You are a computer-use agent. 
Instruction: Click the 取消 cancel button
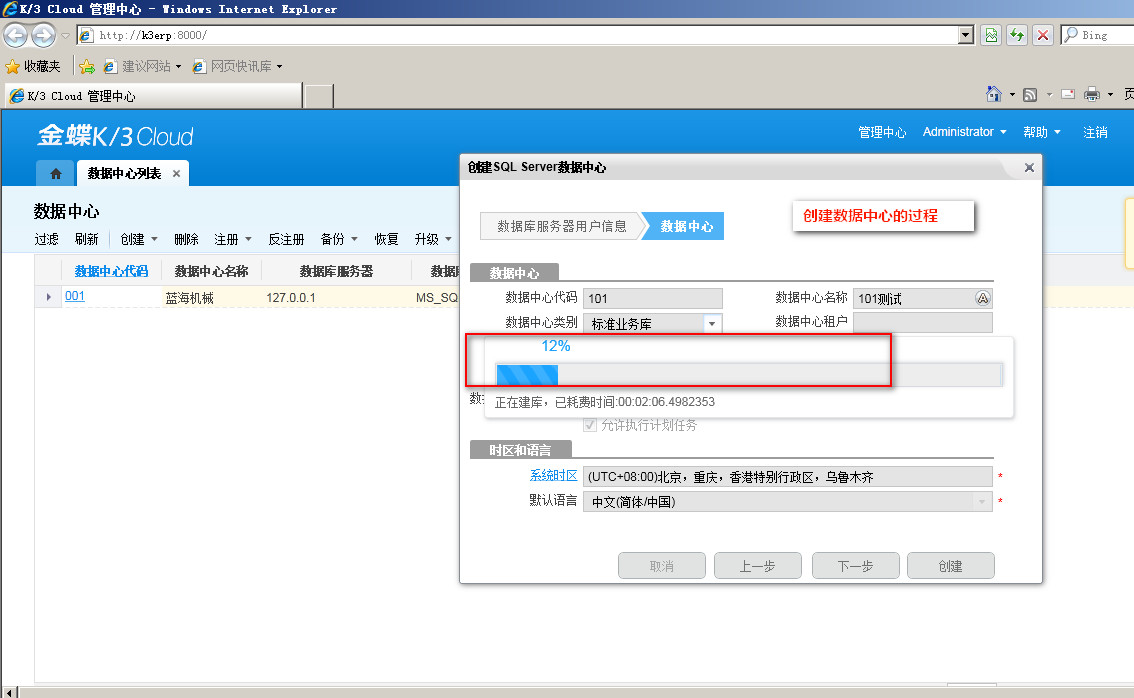coord(662,566)
